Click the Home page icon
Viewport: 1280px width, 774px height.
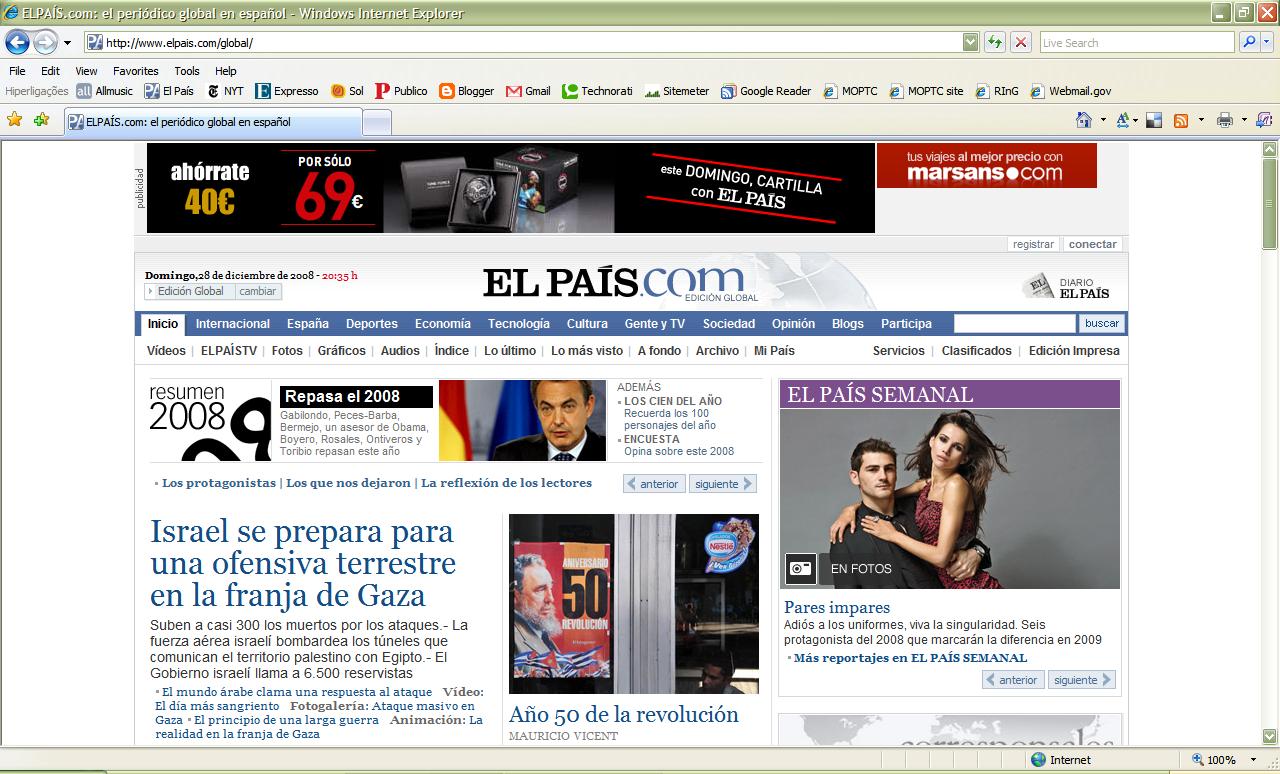pos(1083,120)
